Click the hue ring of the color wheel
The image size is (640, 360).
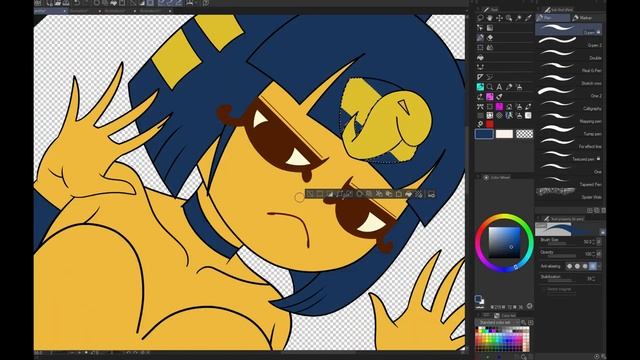tap(504, 216)
